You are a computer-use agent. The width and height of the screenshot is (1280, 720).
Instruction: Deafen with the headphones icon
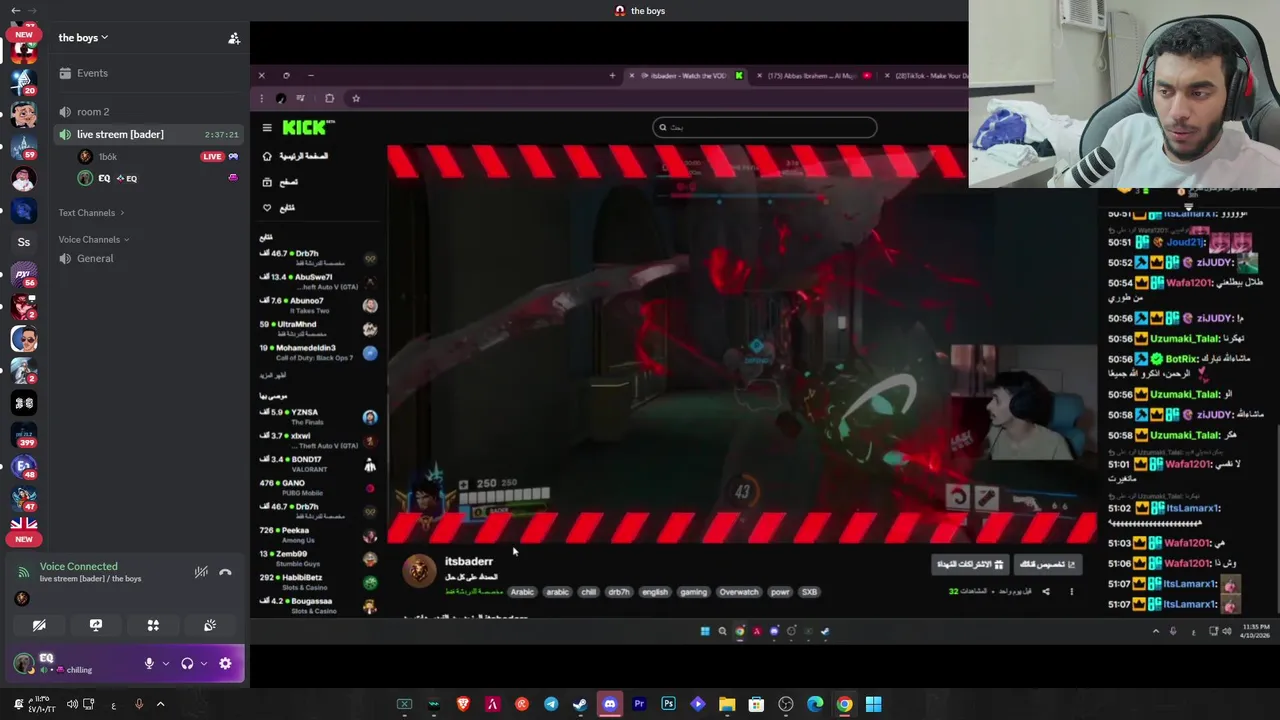point(187,663)
